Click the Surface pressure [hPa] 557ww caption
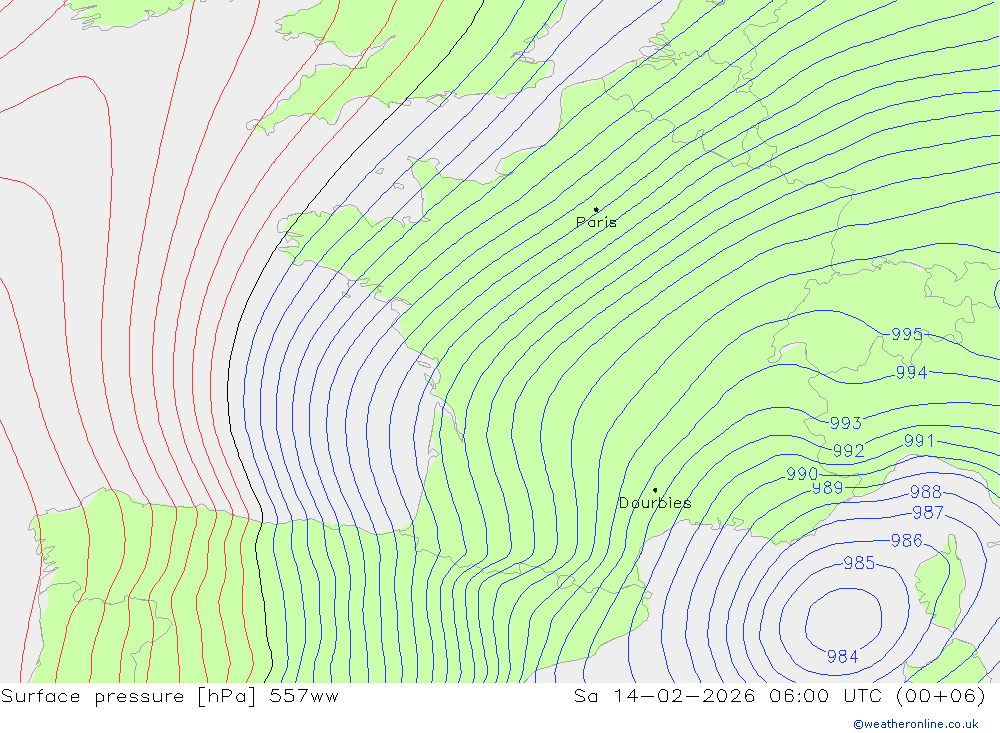1000x733 pixels. pyautogui.click(x=170, y=696)
